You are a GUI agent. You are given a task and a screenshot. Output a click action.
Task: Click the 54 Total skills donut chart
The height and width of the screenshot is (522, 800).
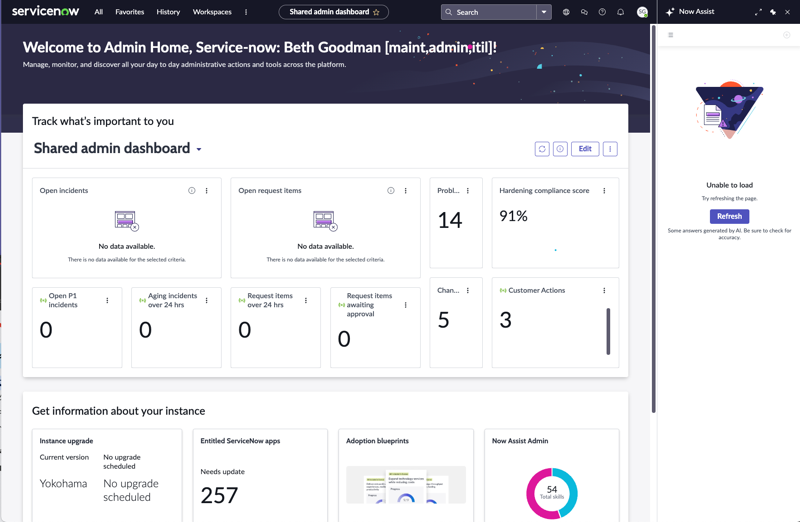(x=552, y=493)
